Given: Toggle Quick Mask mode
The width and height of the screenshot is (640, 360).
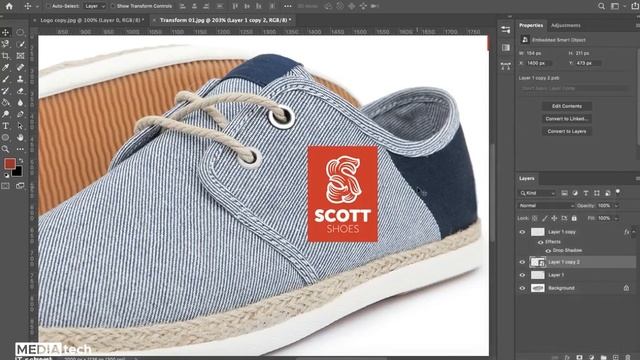Looking at the screenshot, I should (x=6, y=186).
